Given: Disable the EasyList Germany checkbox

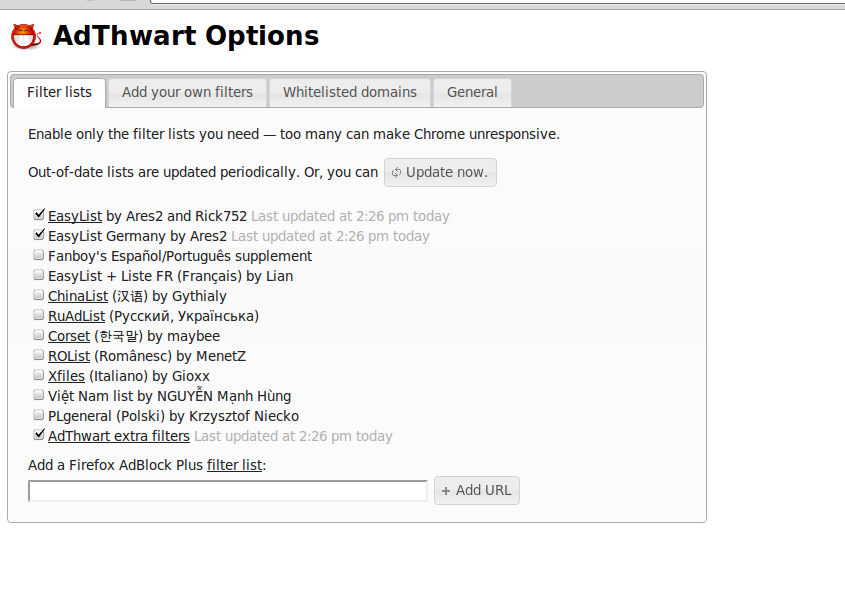Looking at the screenshot, I should 39,235.
